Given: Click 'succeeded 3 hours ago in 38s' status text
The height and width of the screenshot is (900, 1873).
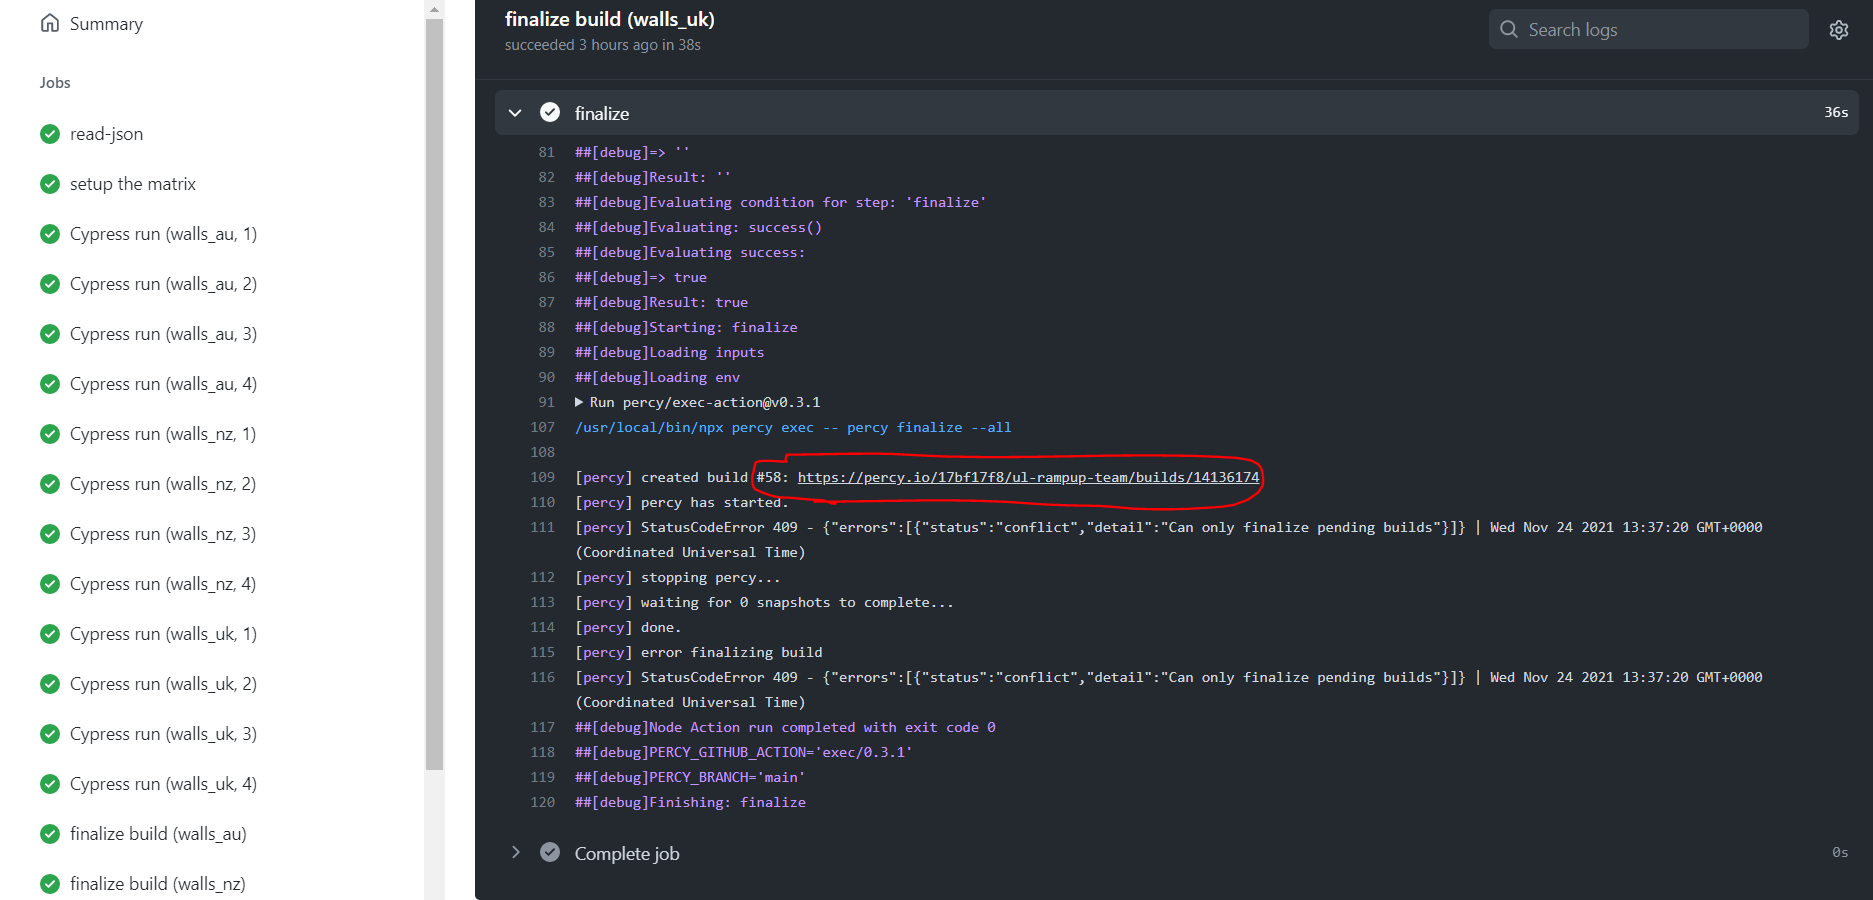Looking at the screenshot, I should coord(603,45).
